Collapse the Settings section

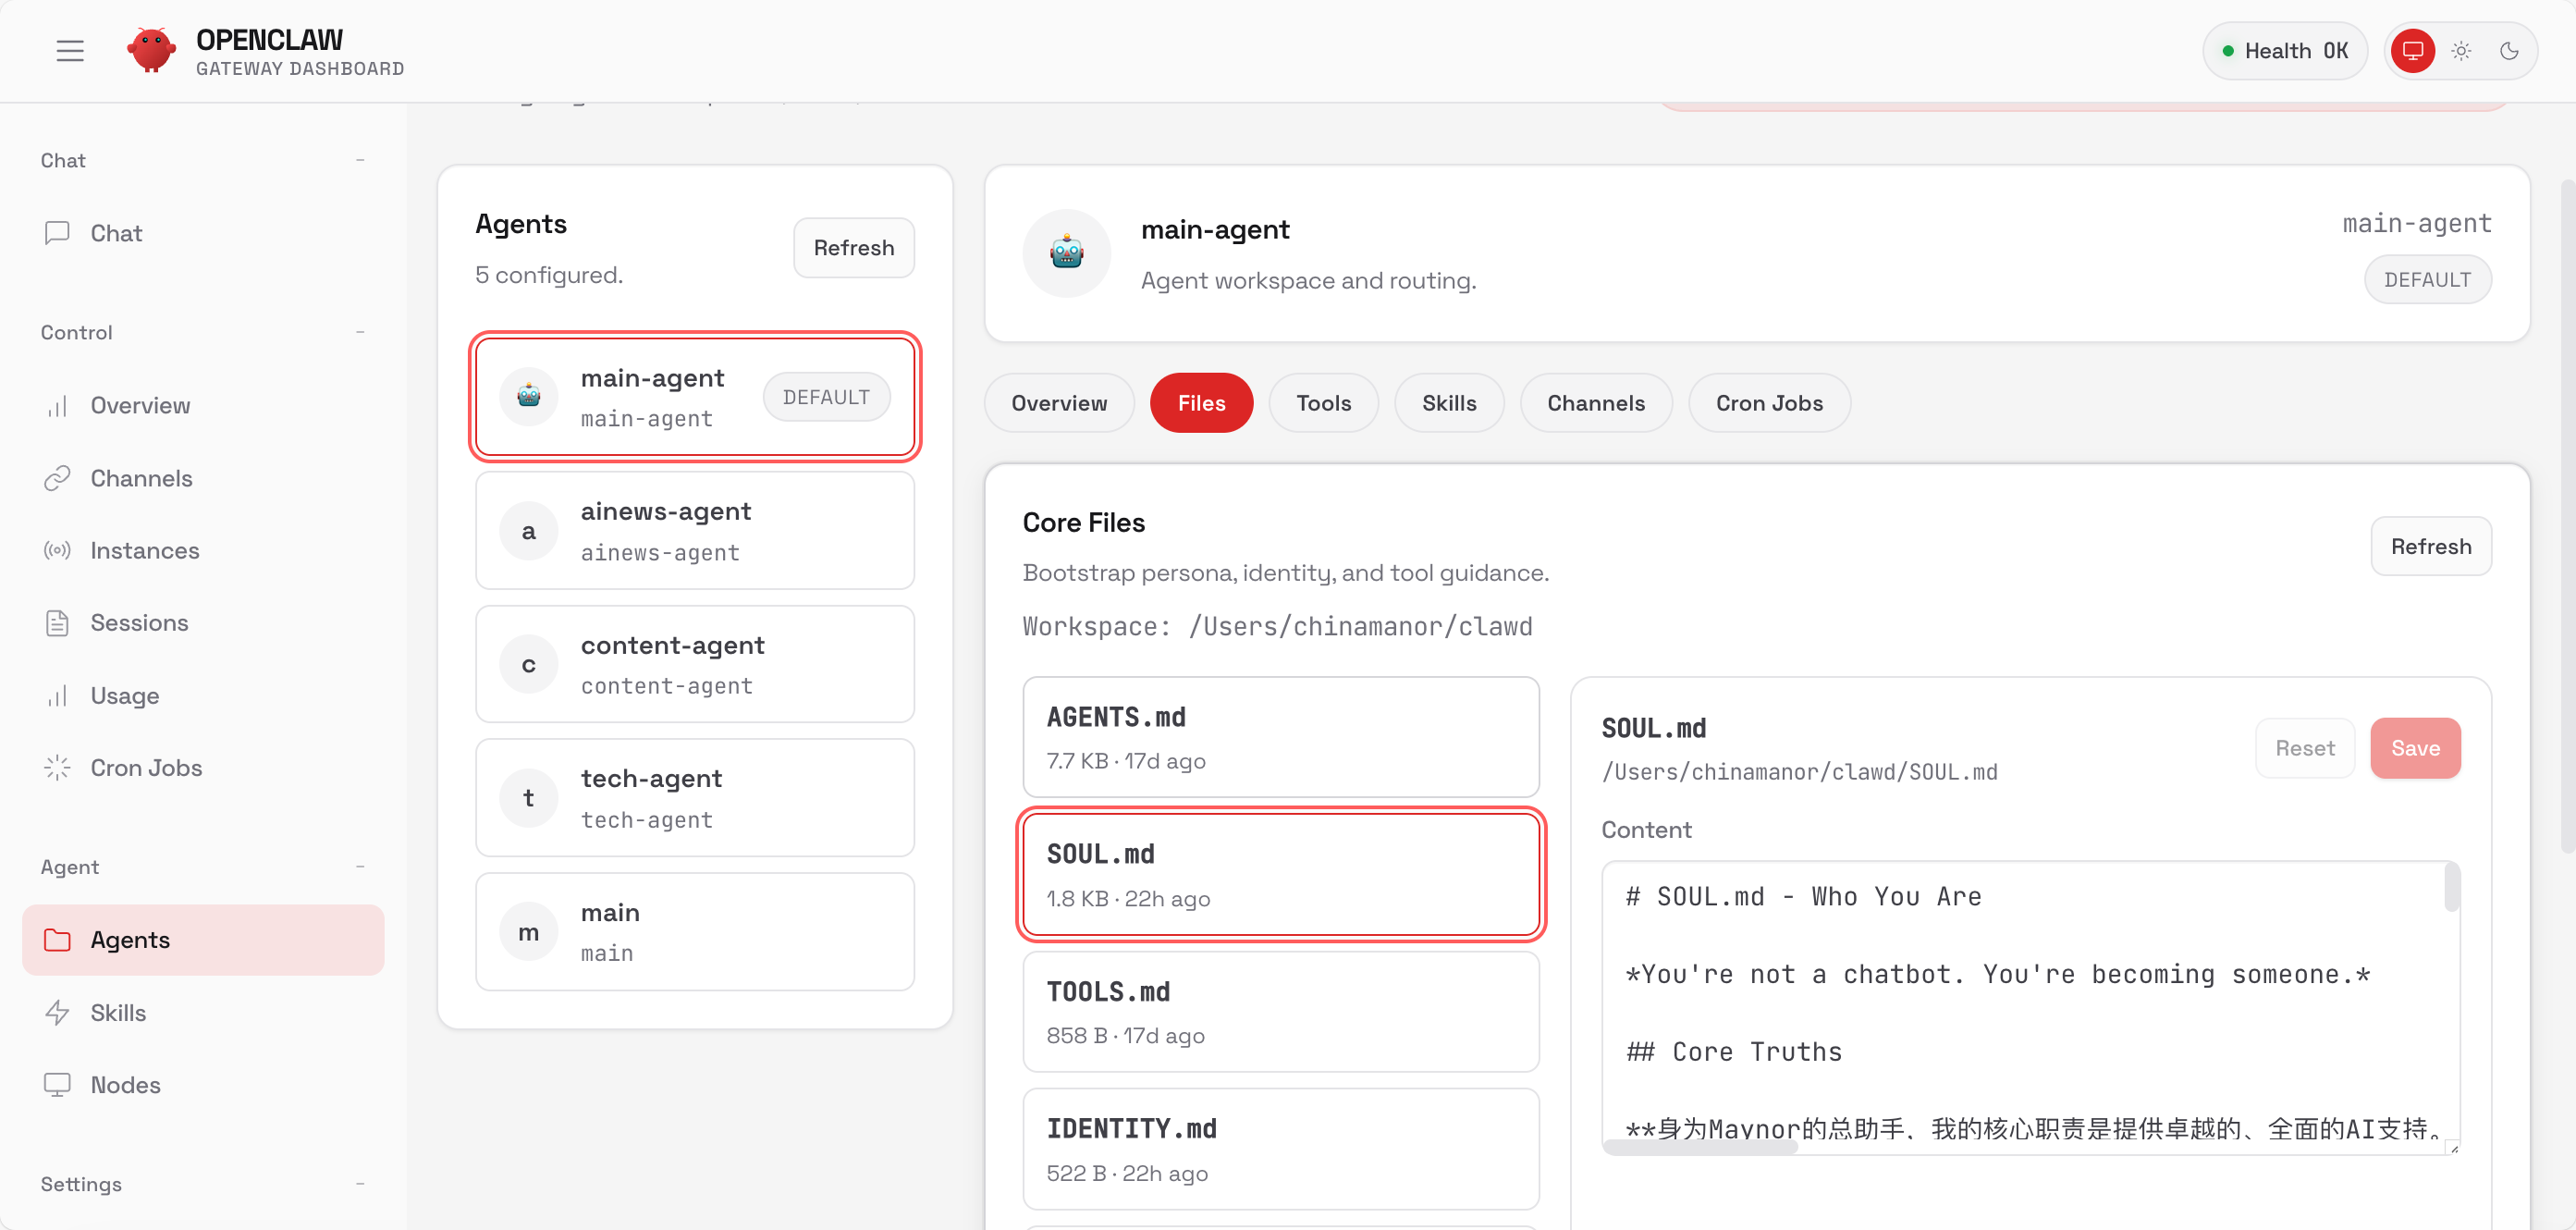360,1184
